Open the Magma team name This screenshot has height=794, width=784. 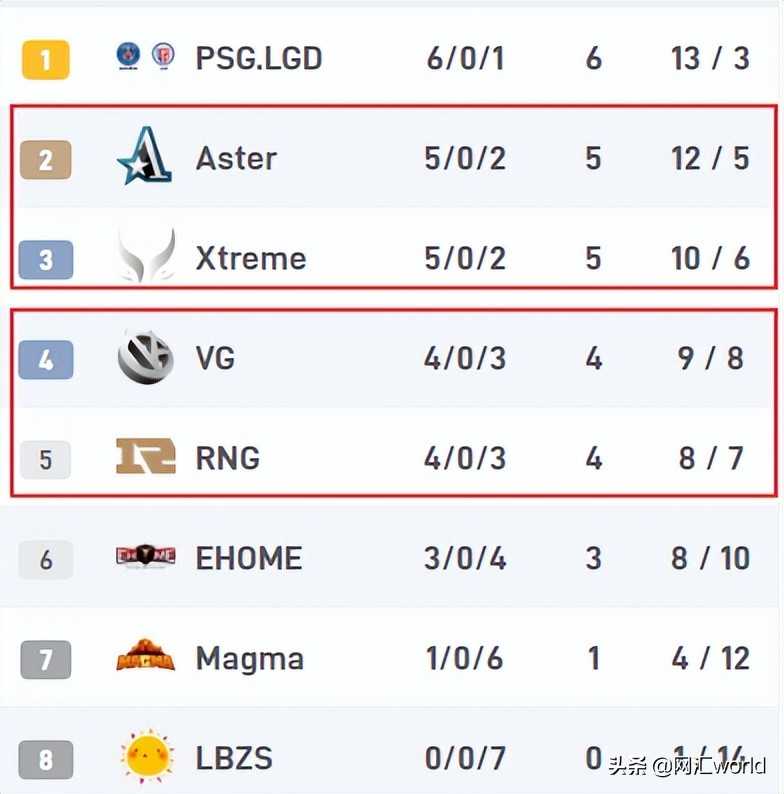click(x=250, y=659)
